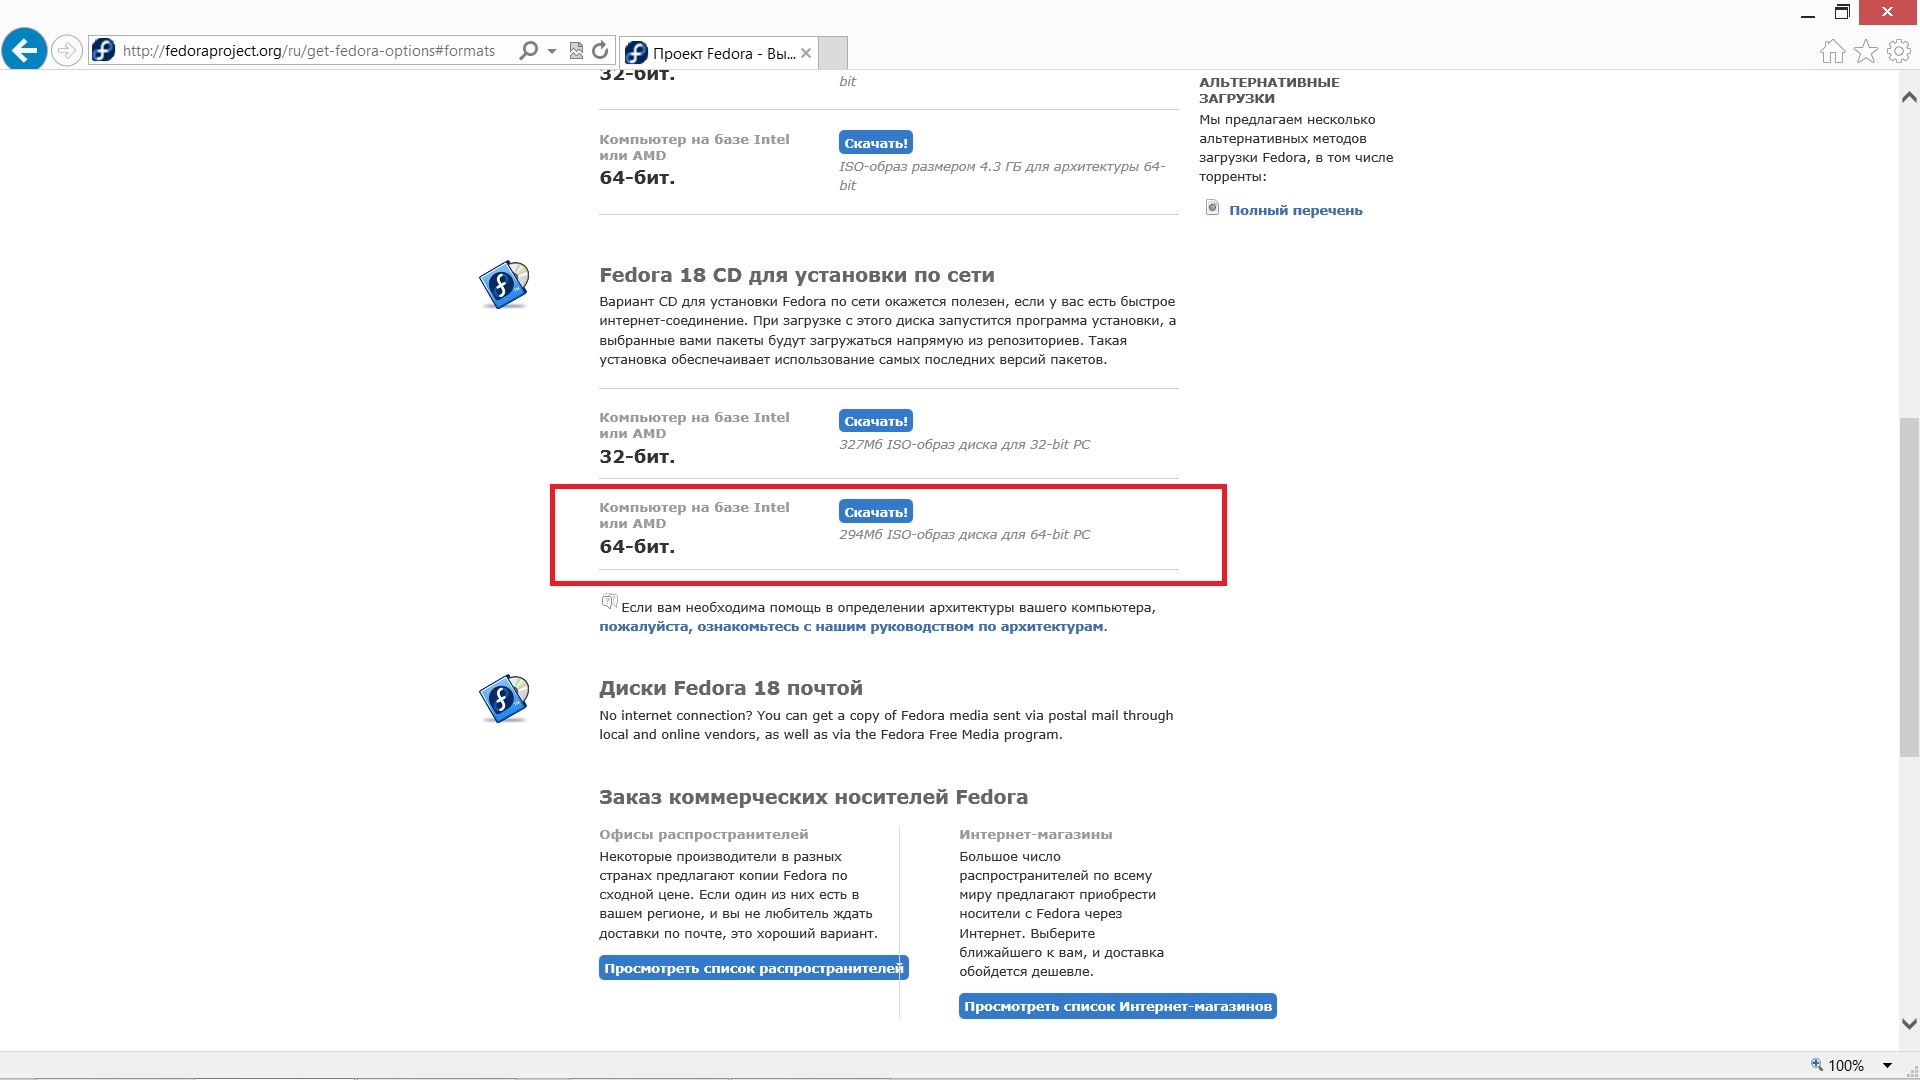Open Favorites with the star icon
1920x1080 pixels.
[x=1866, y=51]
